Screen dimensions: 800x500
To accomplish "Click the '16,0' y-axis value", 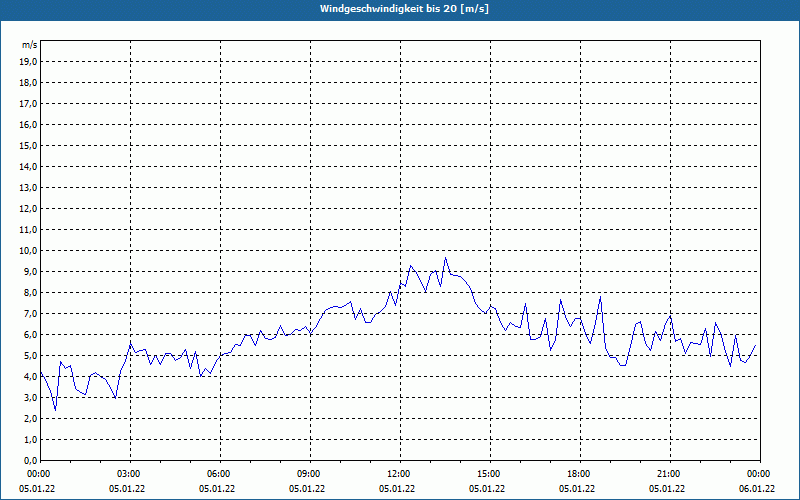I will [x=29, y=124].
